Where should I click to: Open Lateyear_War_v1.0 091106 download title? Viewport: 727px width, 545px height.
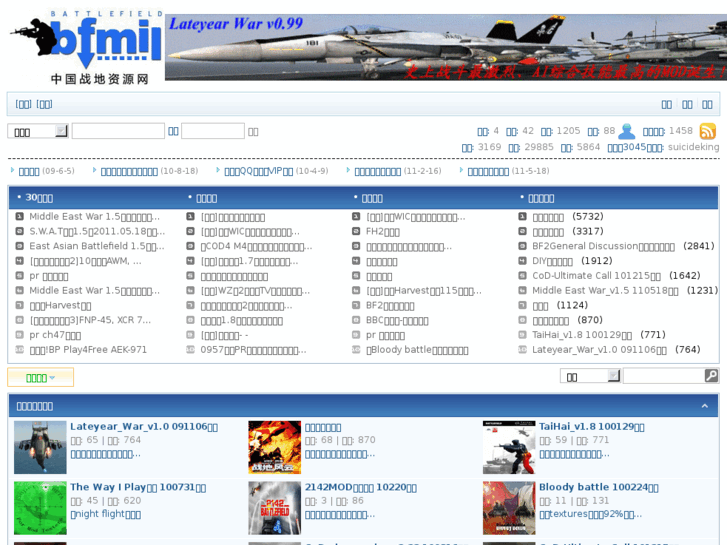pos(144,427)
